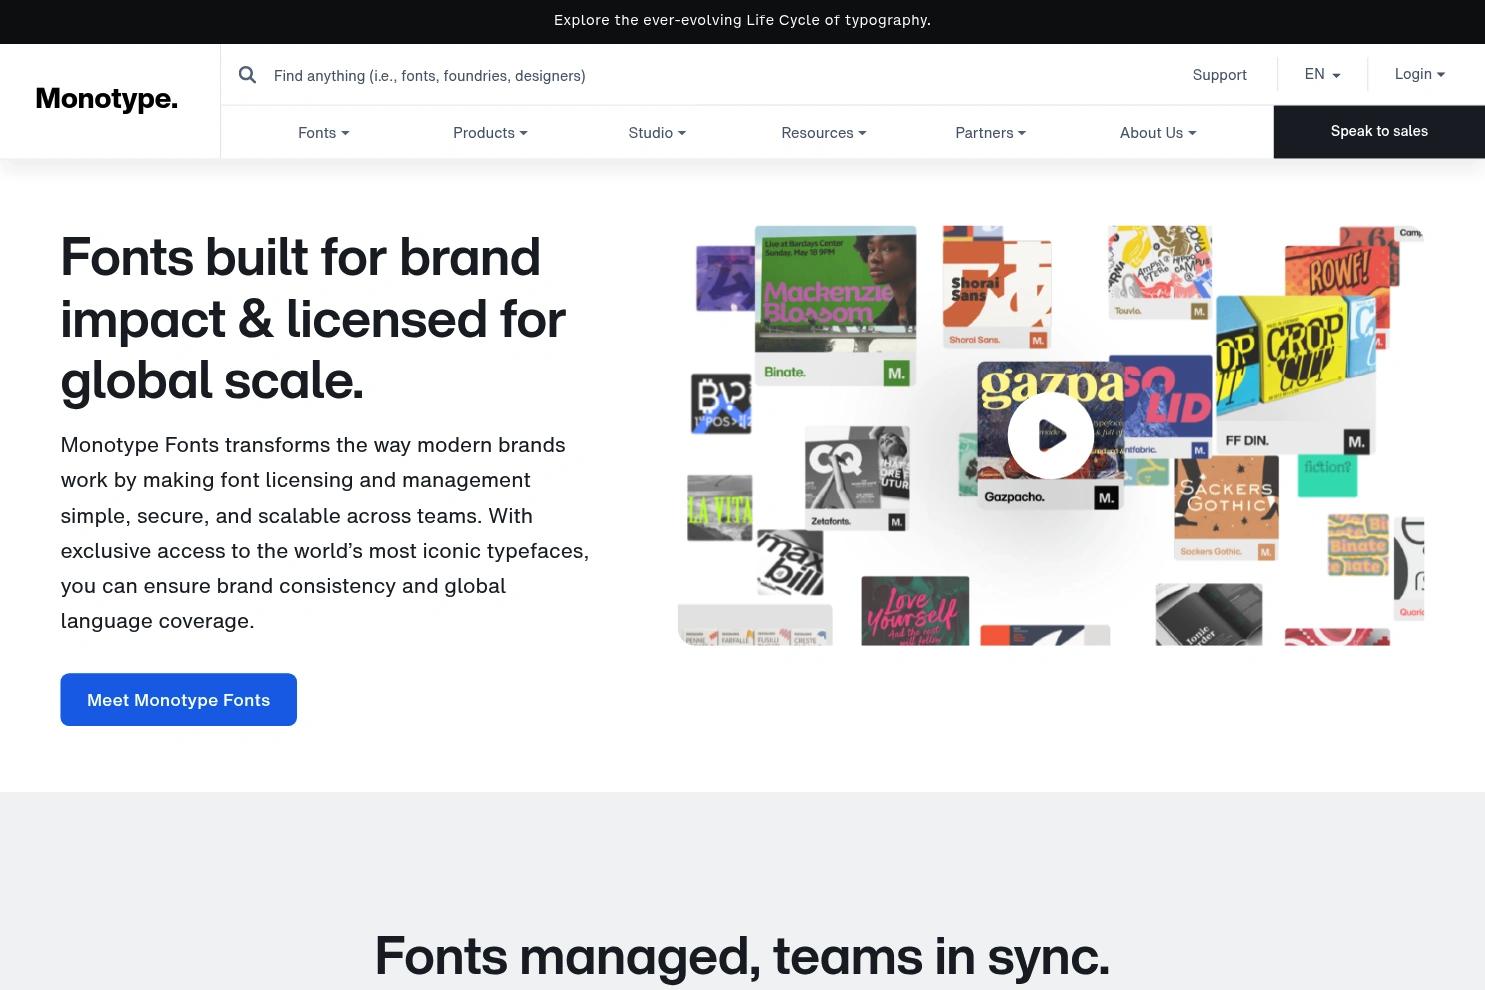Screen dimensions: 1485x990
Task: Select the max bill black-and-white card
Action: tap(790, 562)
